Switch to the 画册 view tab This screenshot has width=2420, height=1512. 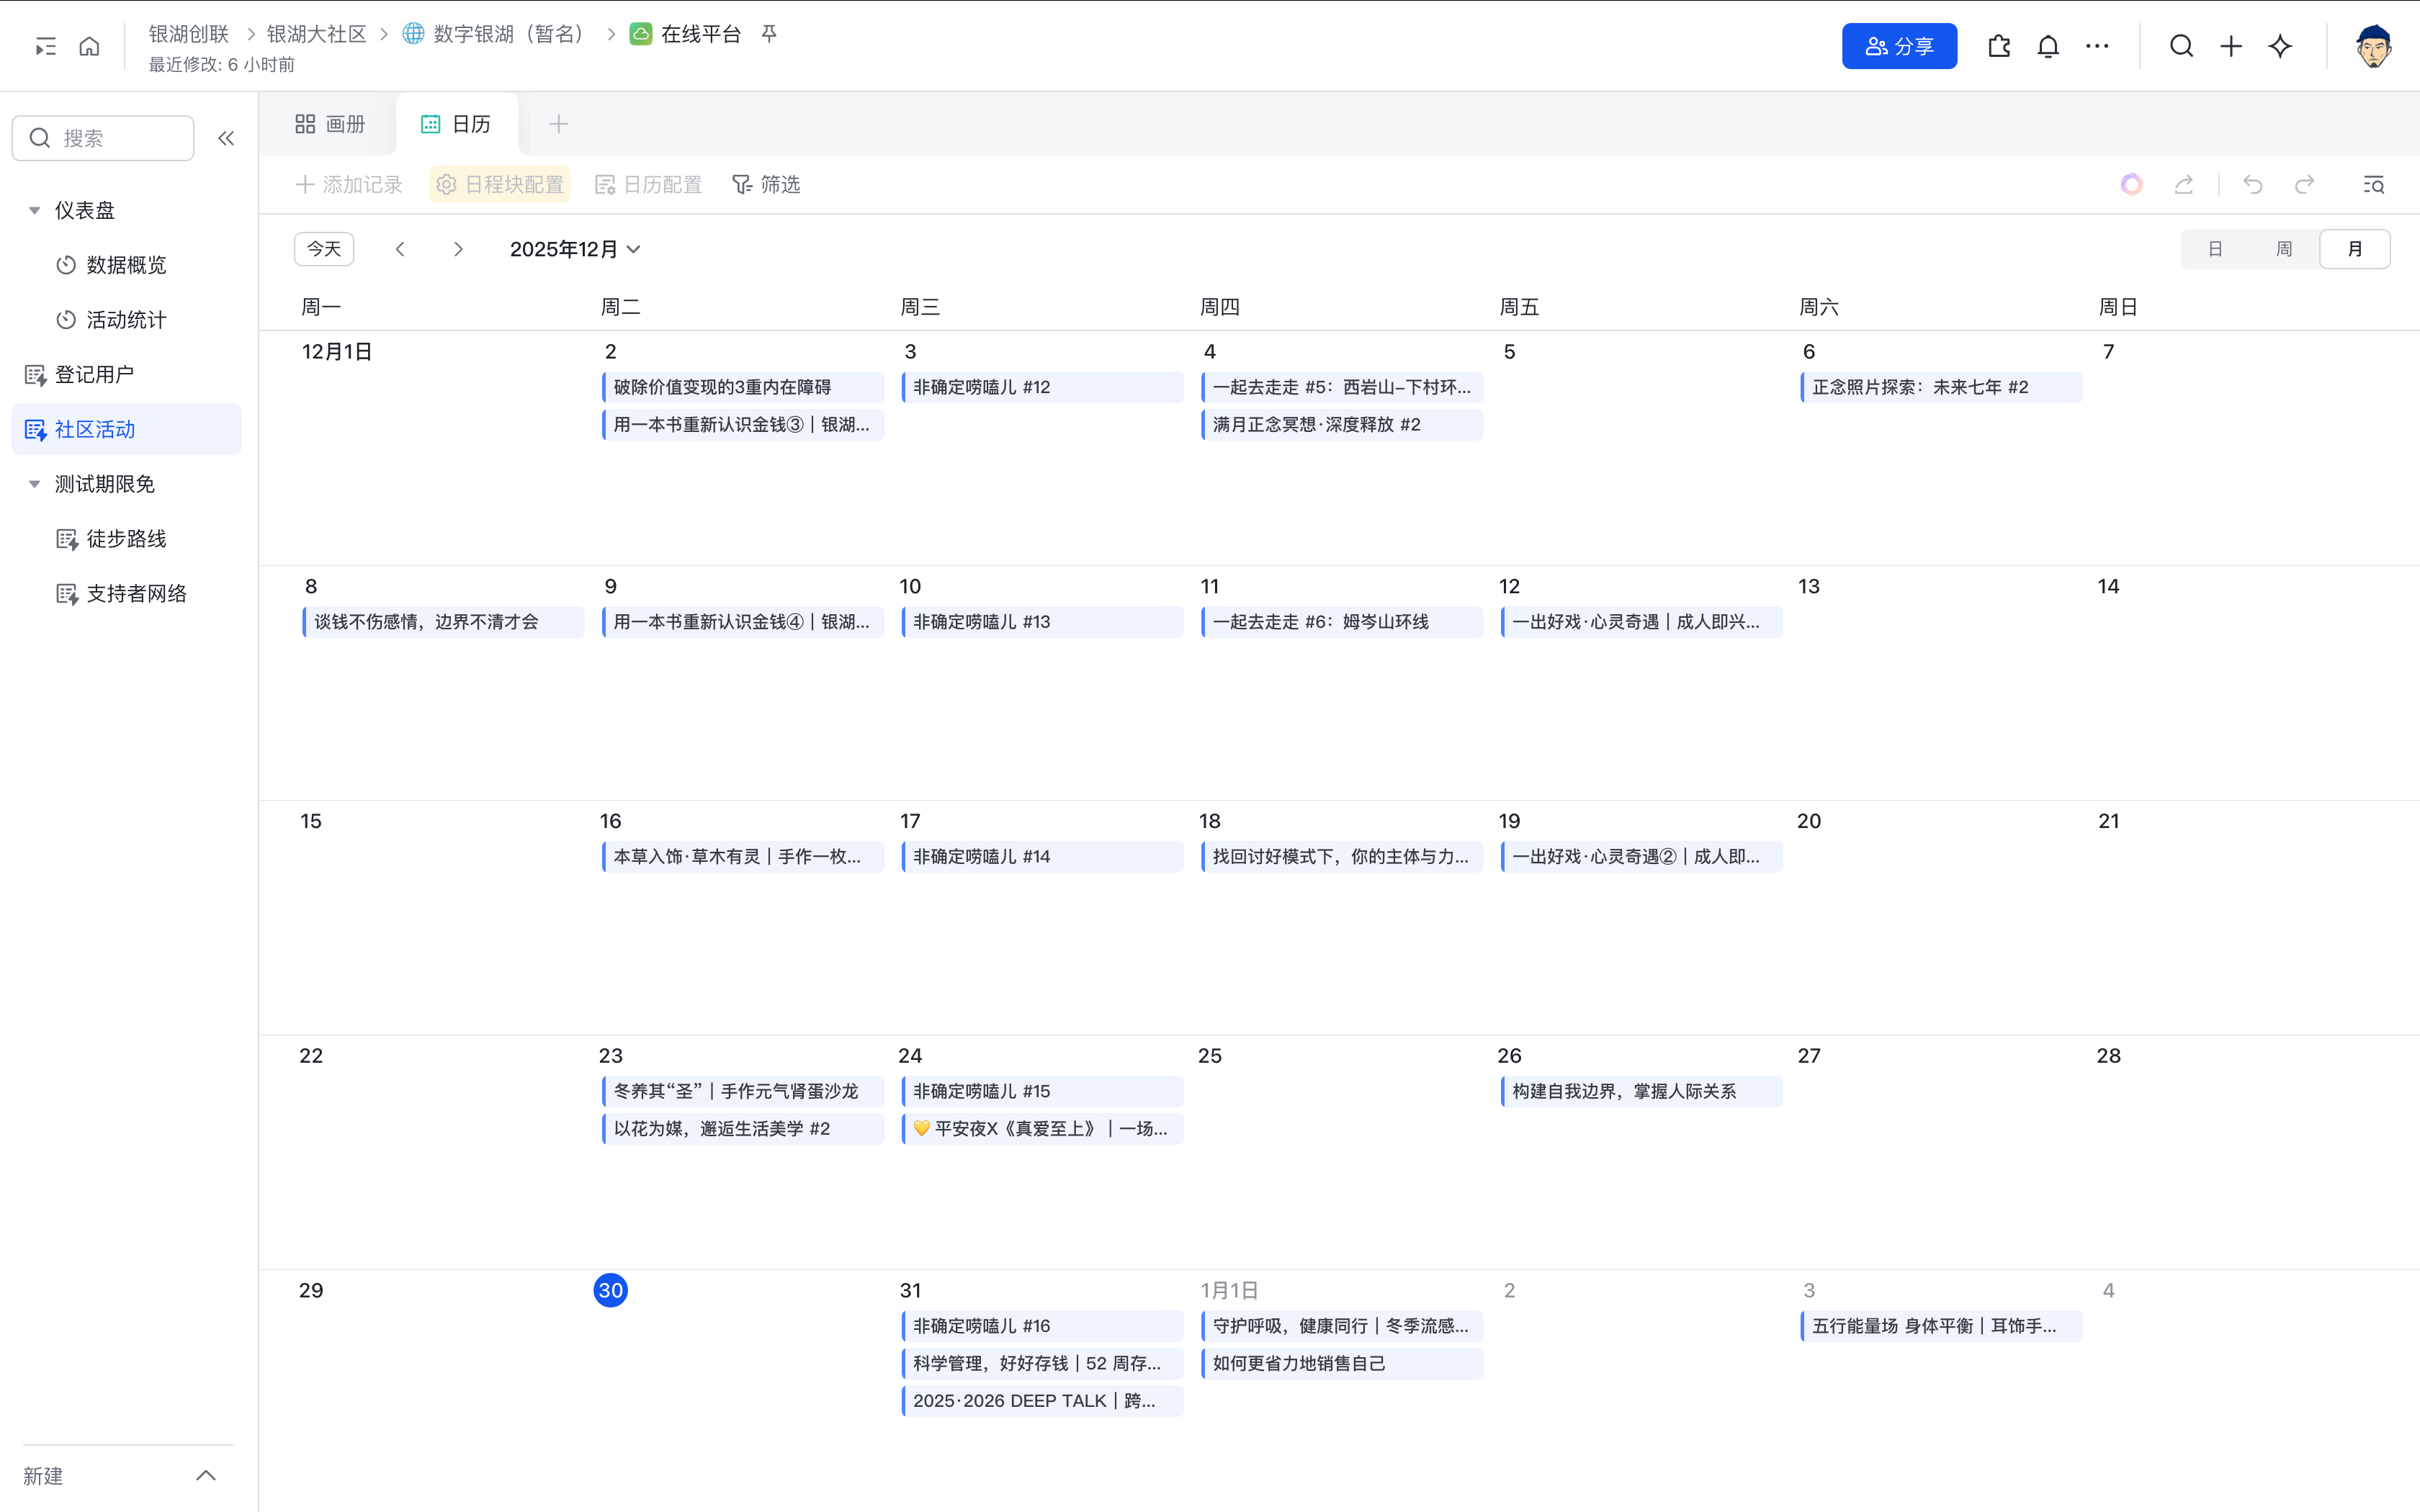330,124
